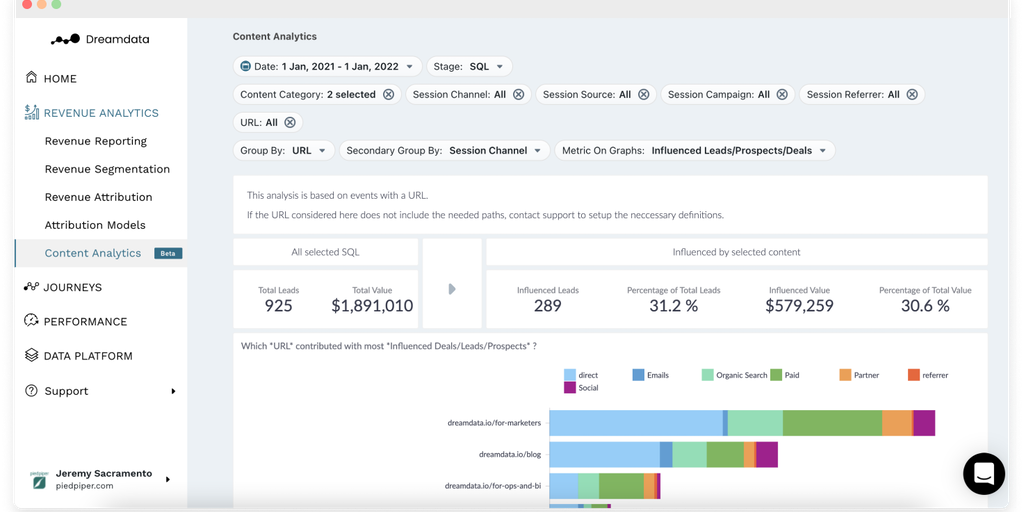Clear the Content Category filter
The height and width of the screenshot is (512, 1024).
coord(388,95)
